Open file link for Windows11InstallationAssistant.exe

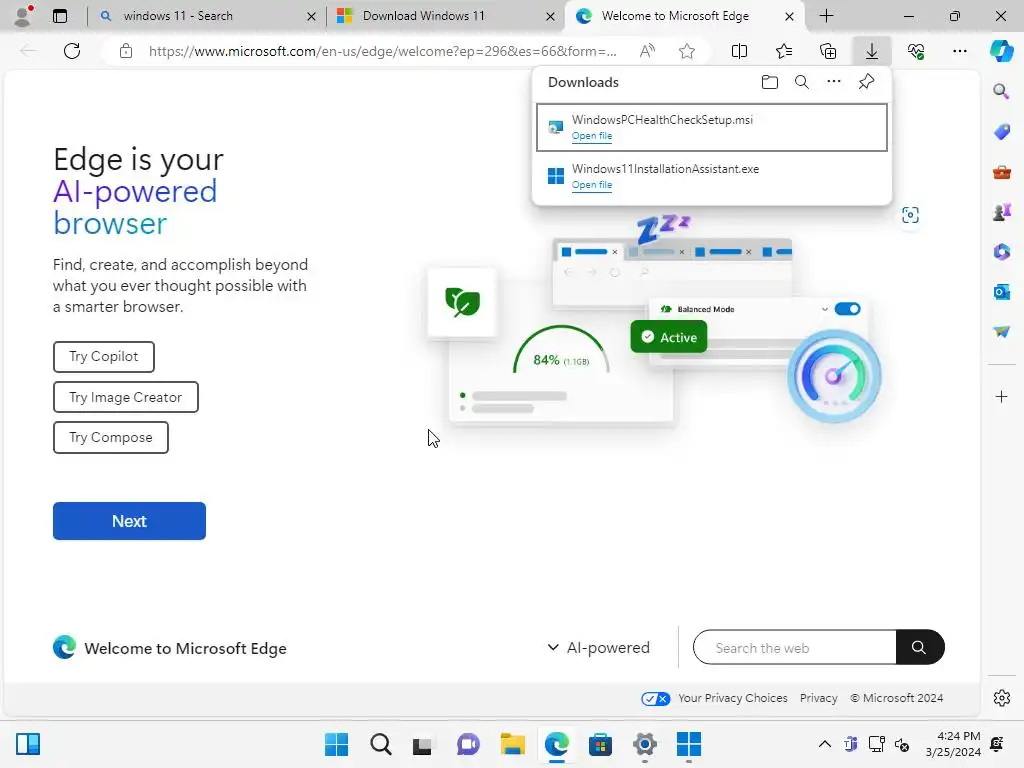[592, 185]
